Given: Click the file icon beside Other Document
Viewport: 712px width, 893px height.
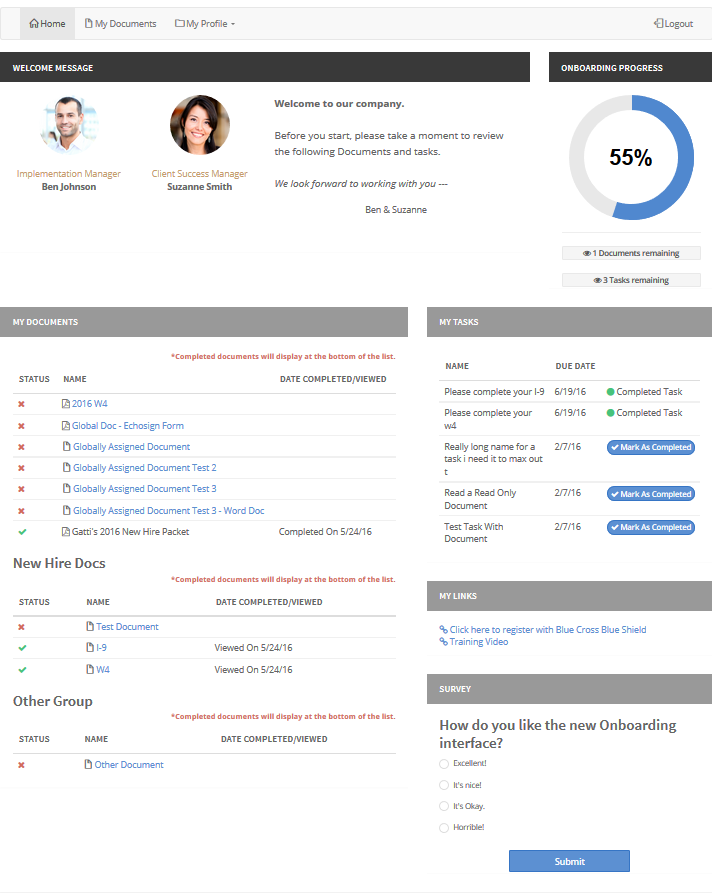Looking at the screenshot, I should (88, 764).
